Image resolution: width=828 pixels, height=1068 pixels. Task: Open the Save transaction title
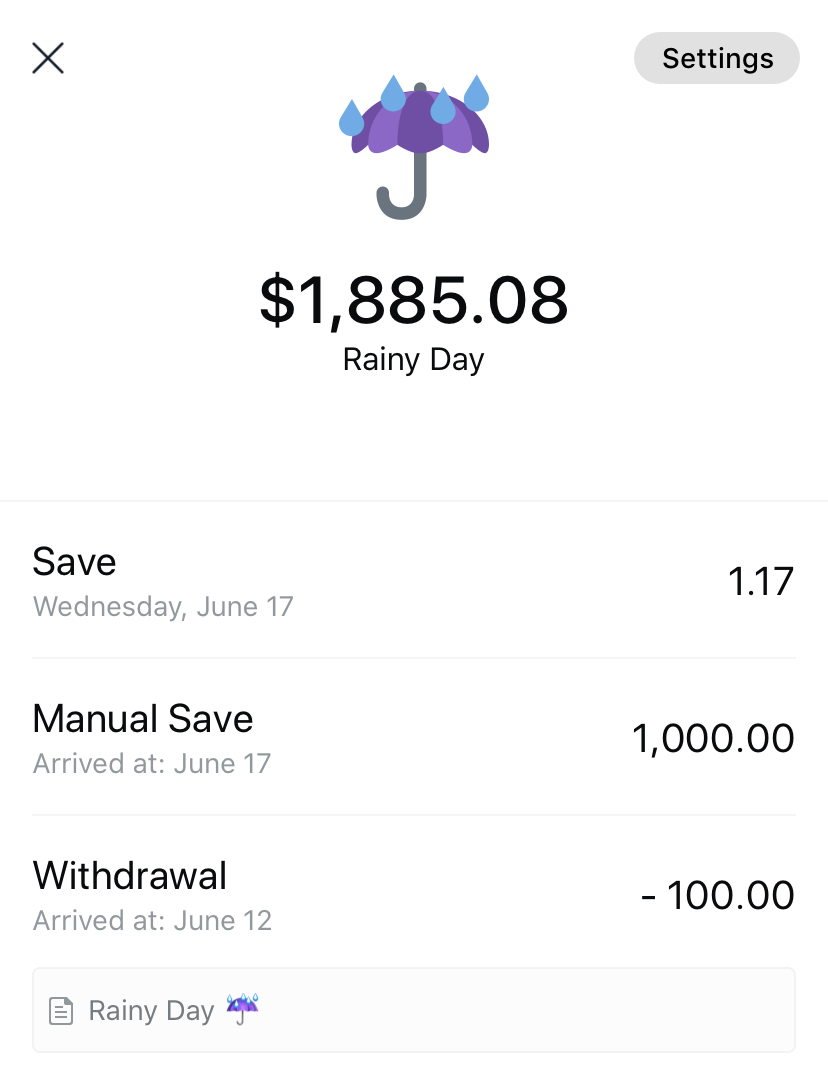[x=75, y=562]
